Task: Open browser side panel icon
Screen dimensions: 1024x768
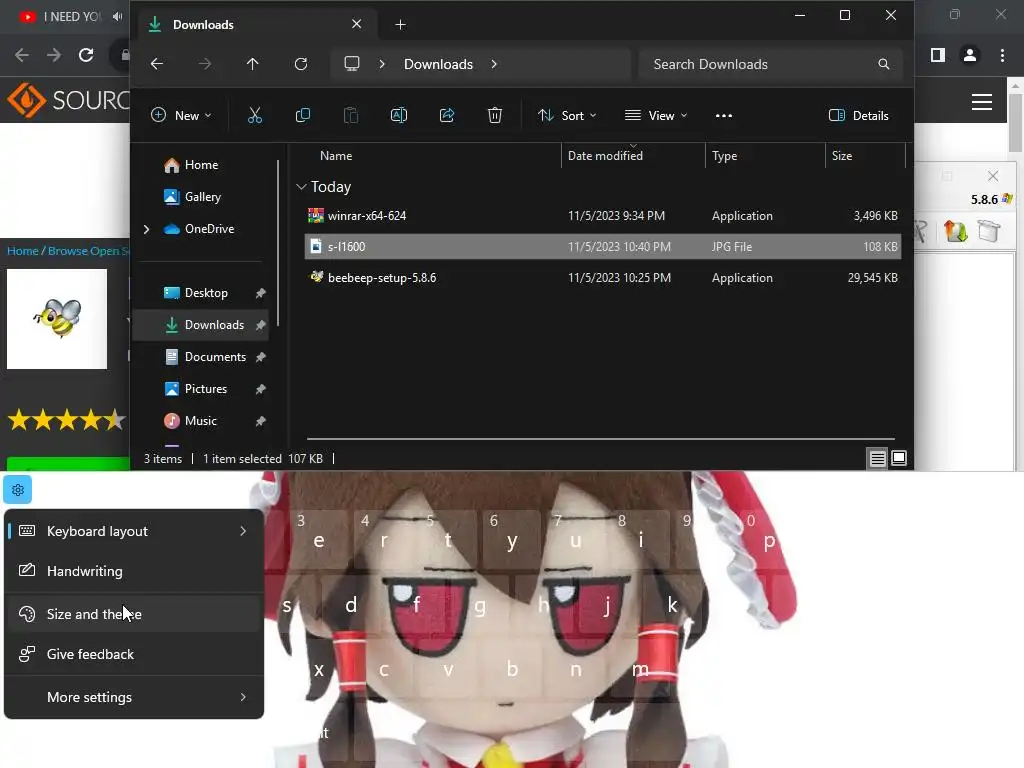Action: point(938,56)
